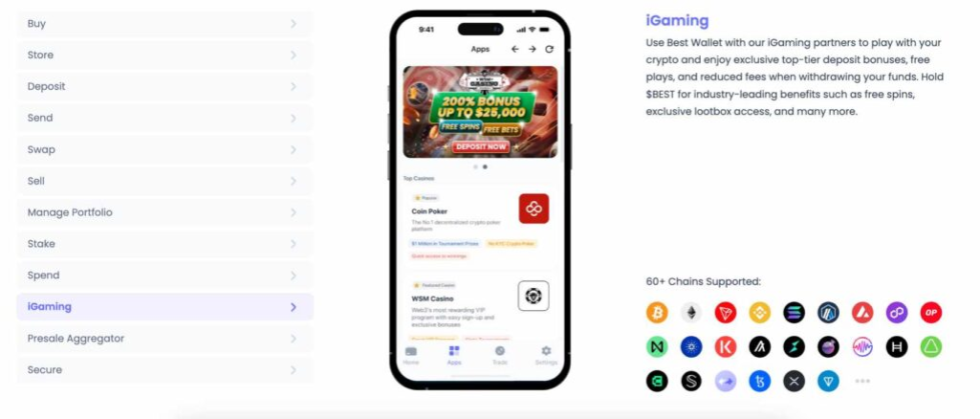Click the Avalanche chain icon
Viewport: 980px width, 419px height.
[x=862, y=313]
